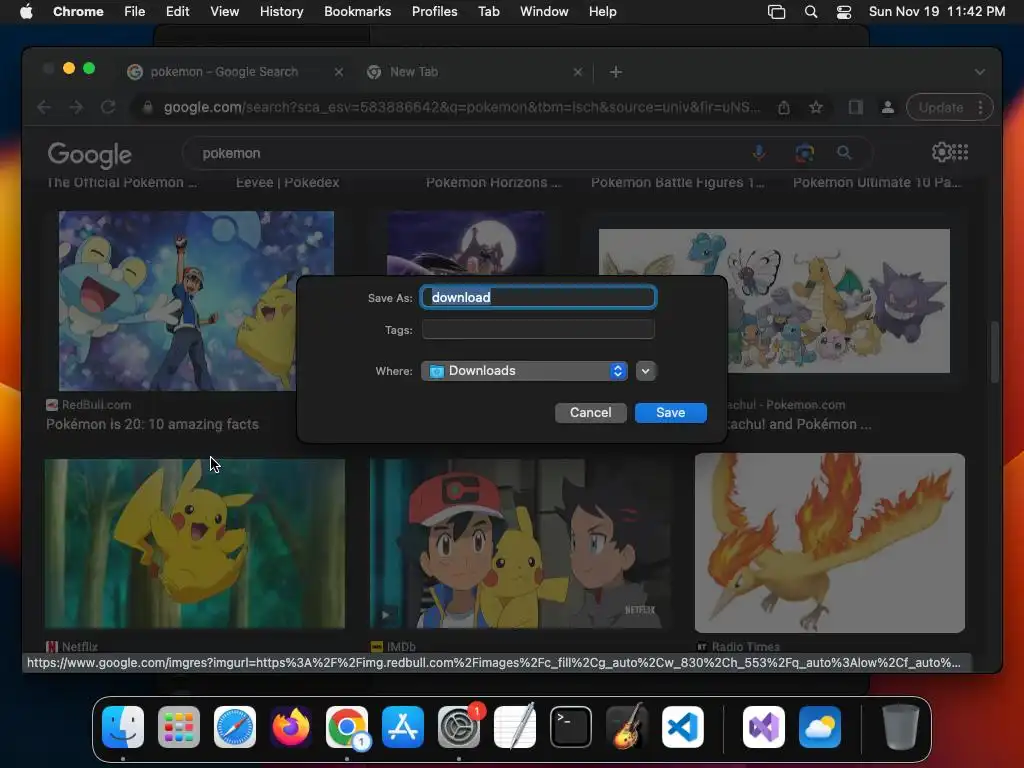Open a new tab with plus button

(615, 72)
